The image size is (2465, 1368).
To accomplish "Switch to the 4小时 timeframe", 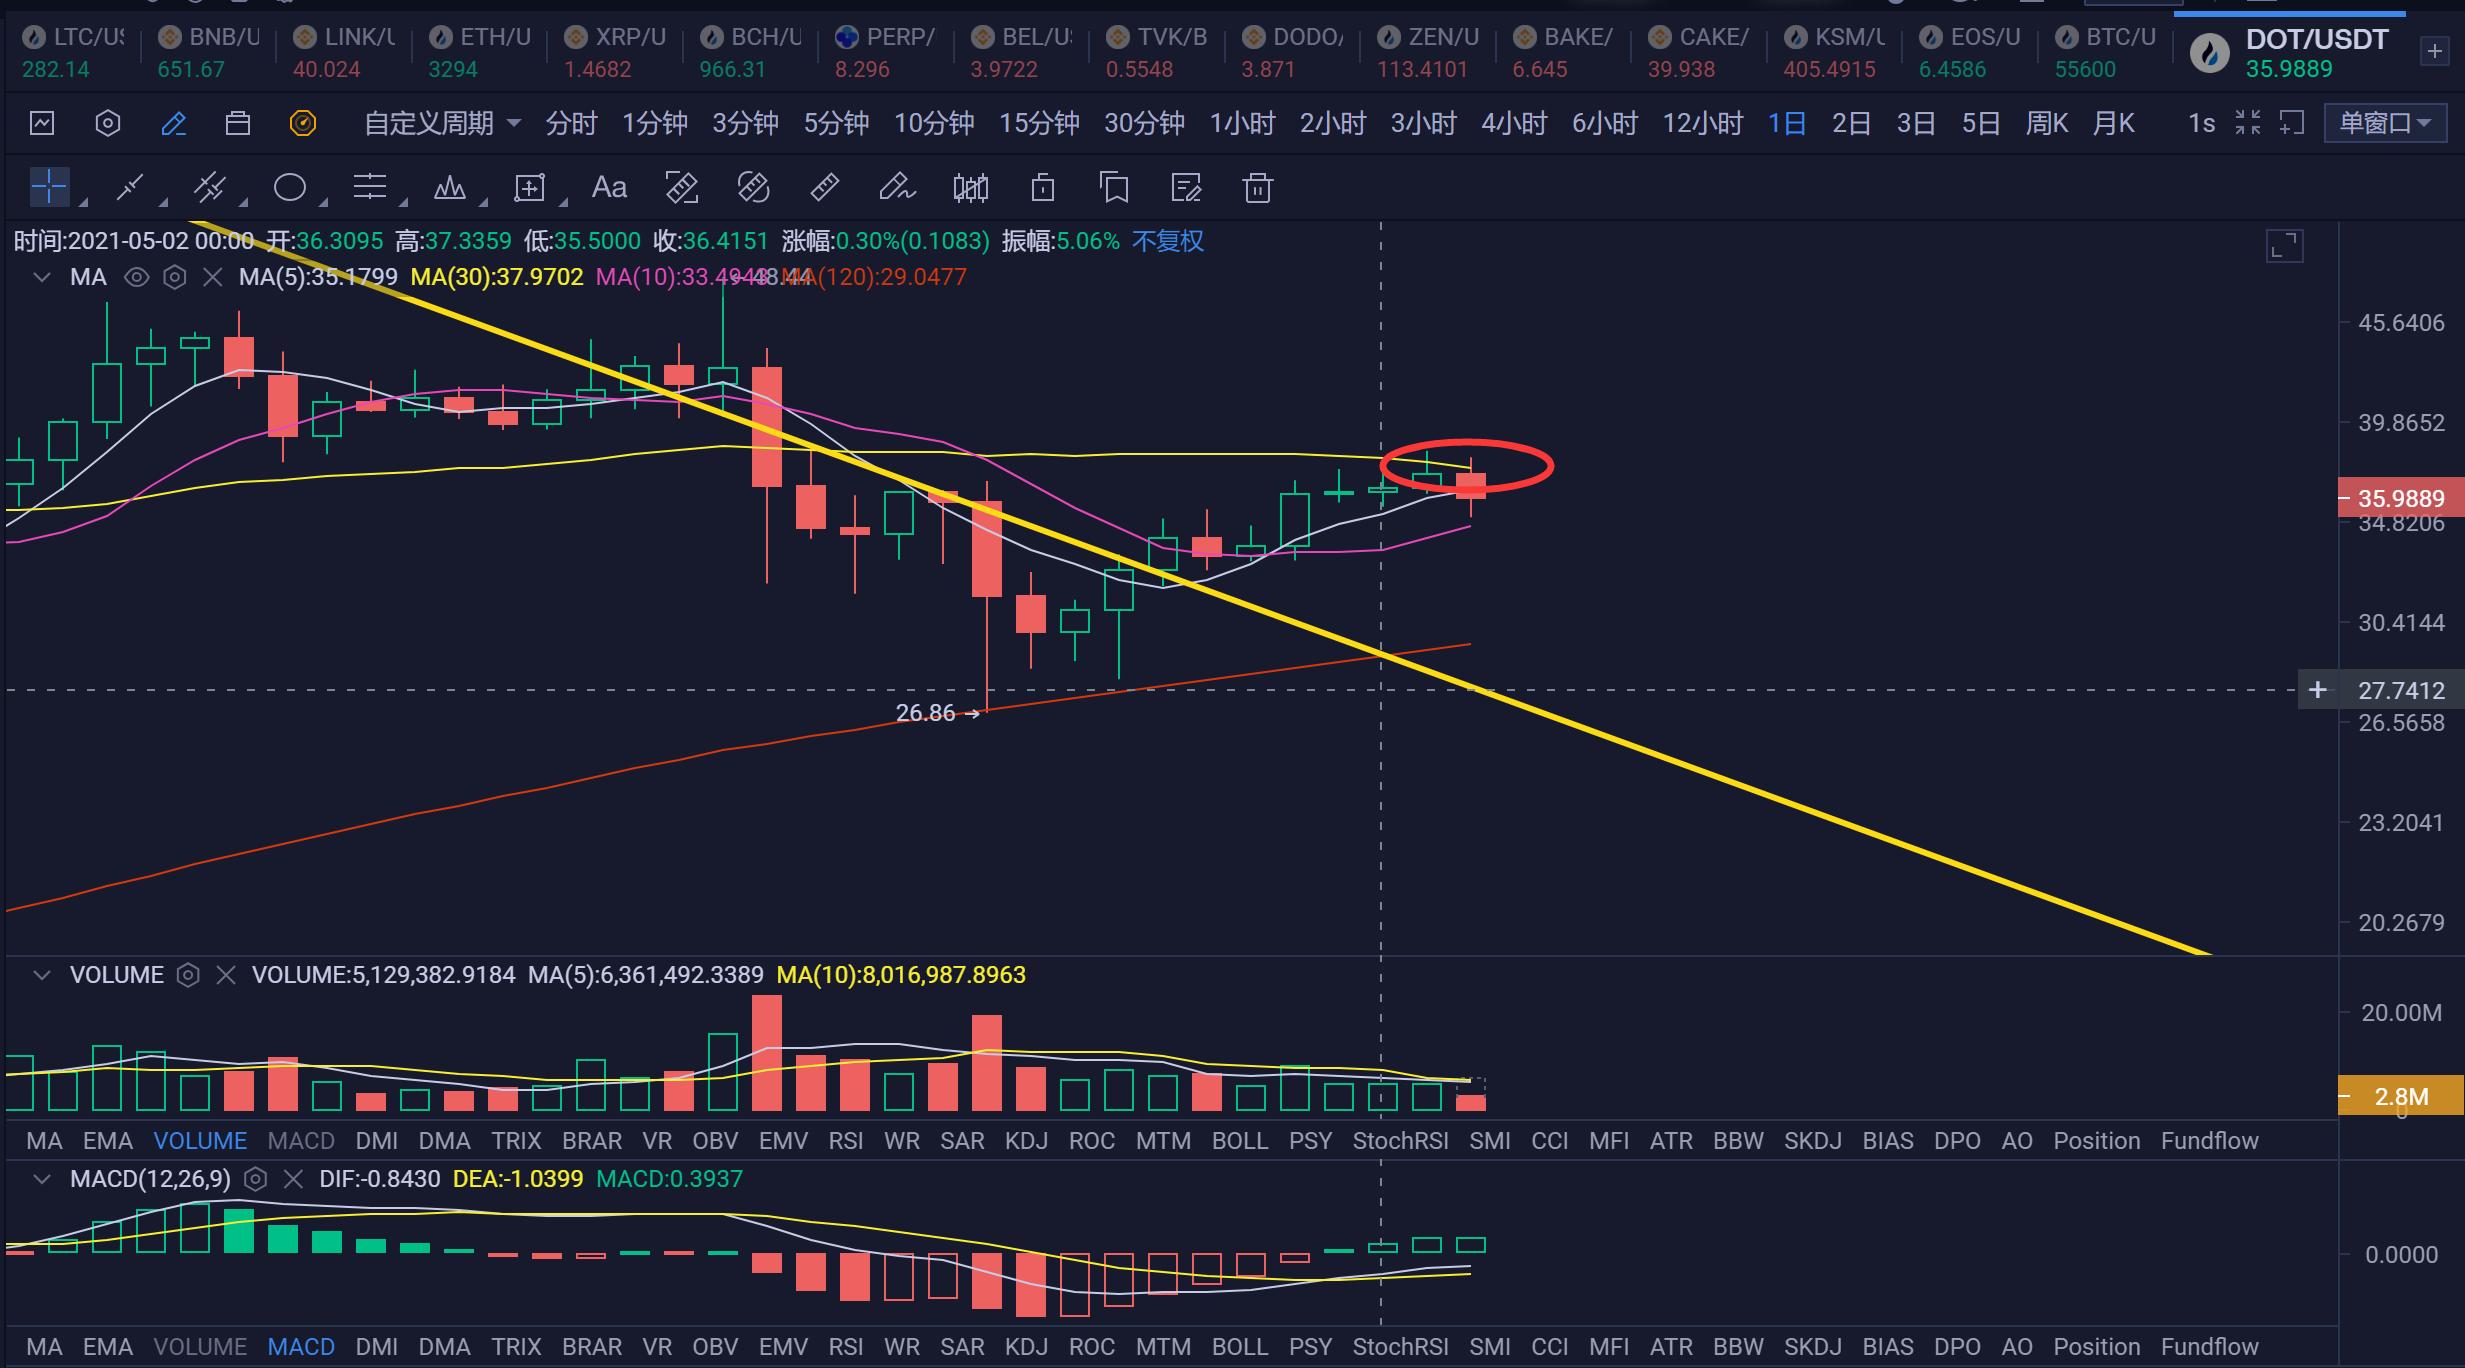I will 1513,123.
